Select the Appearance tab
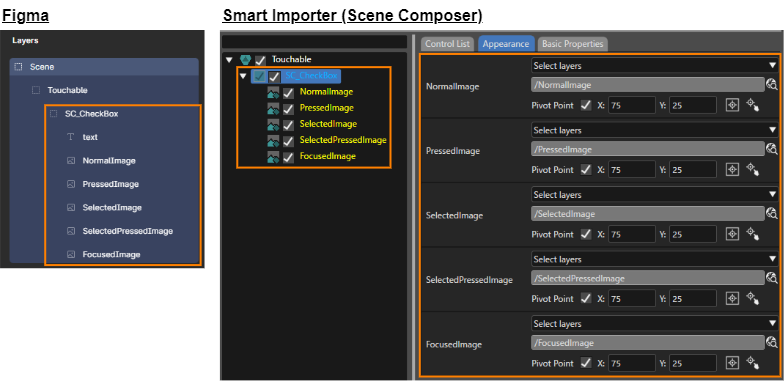Image resolution: width=784 pixels, height=381 pixels. [506, 44]
